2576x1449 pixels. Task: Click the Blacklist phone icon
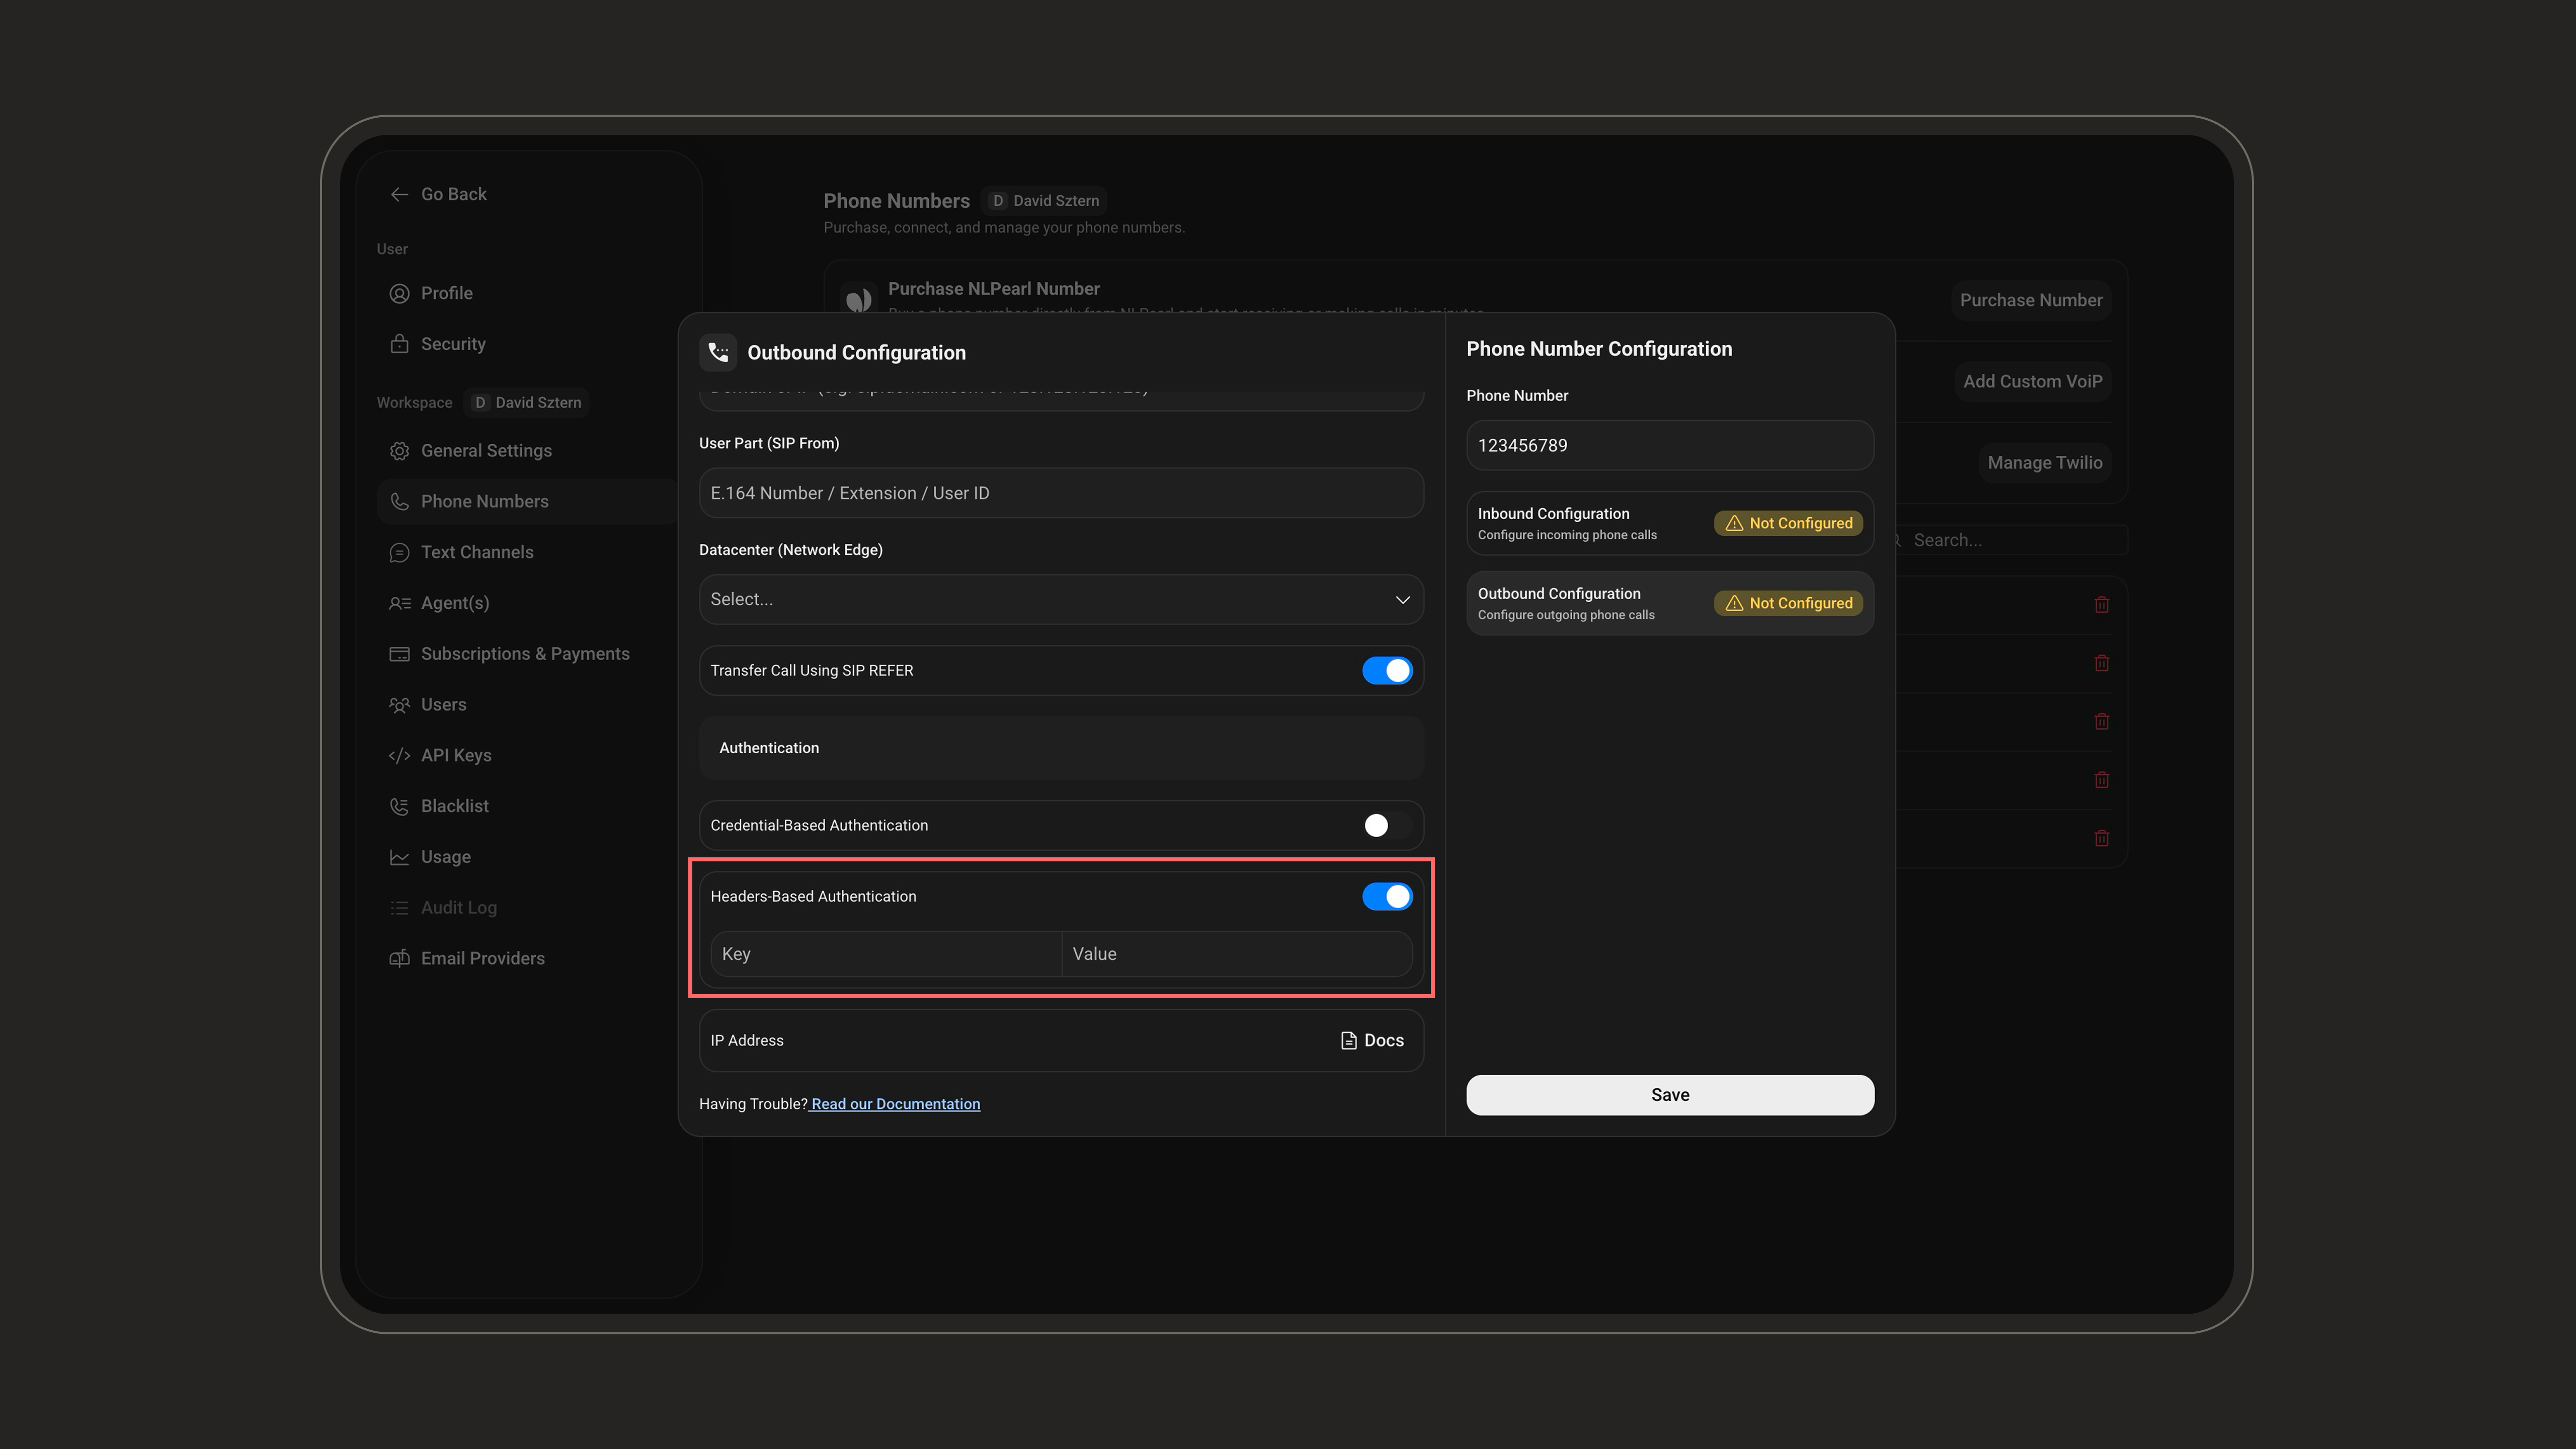399,806
